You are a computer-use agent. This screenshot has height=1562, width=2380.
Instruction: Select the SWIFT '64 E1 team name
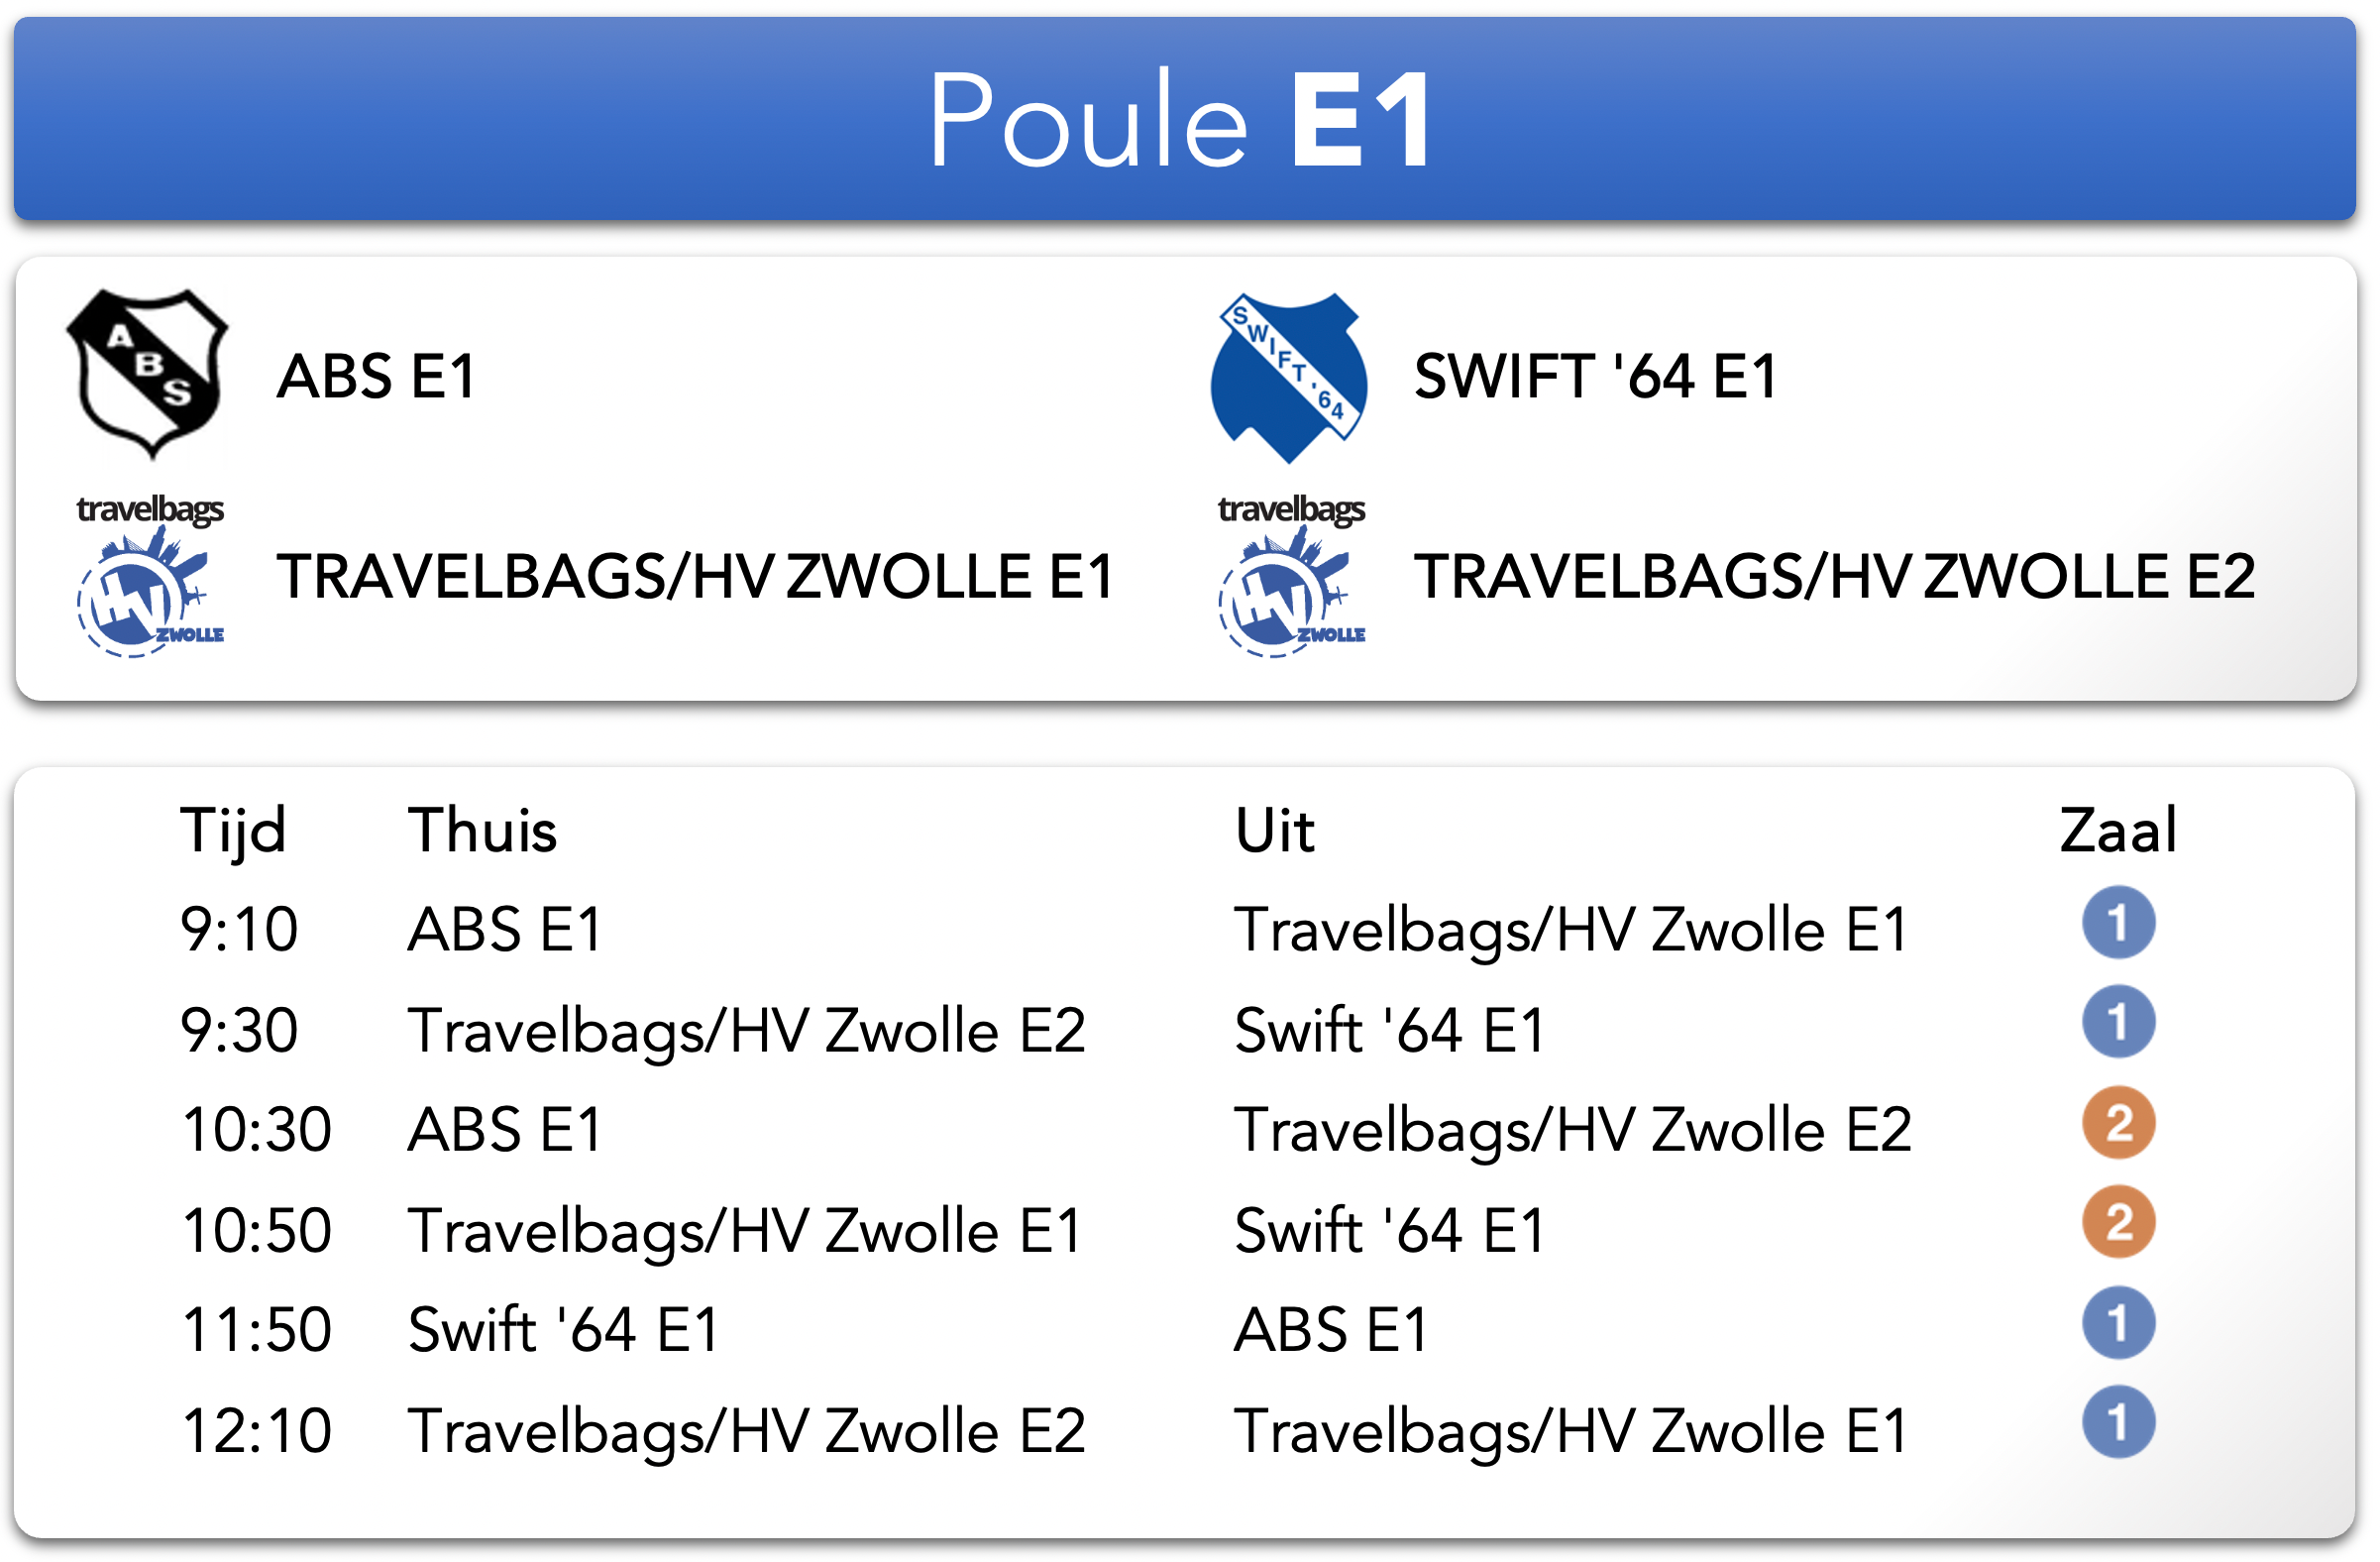click(1596, 377)
